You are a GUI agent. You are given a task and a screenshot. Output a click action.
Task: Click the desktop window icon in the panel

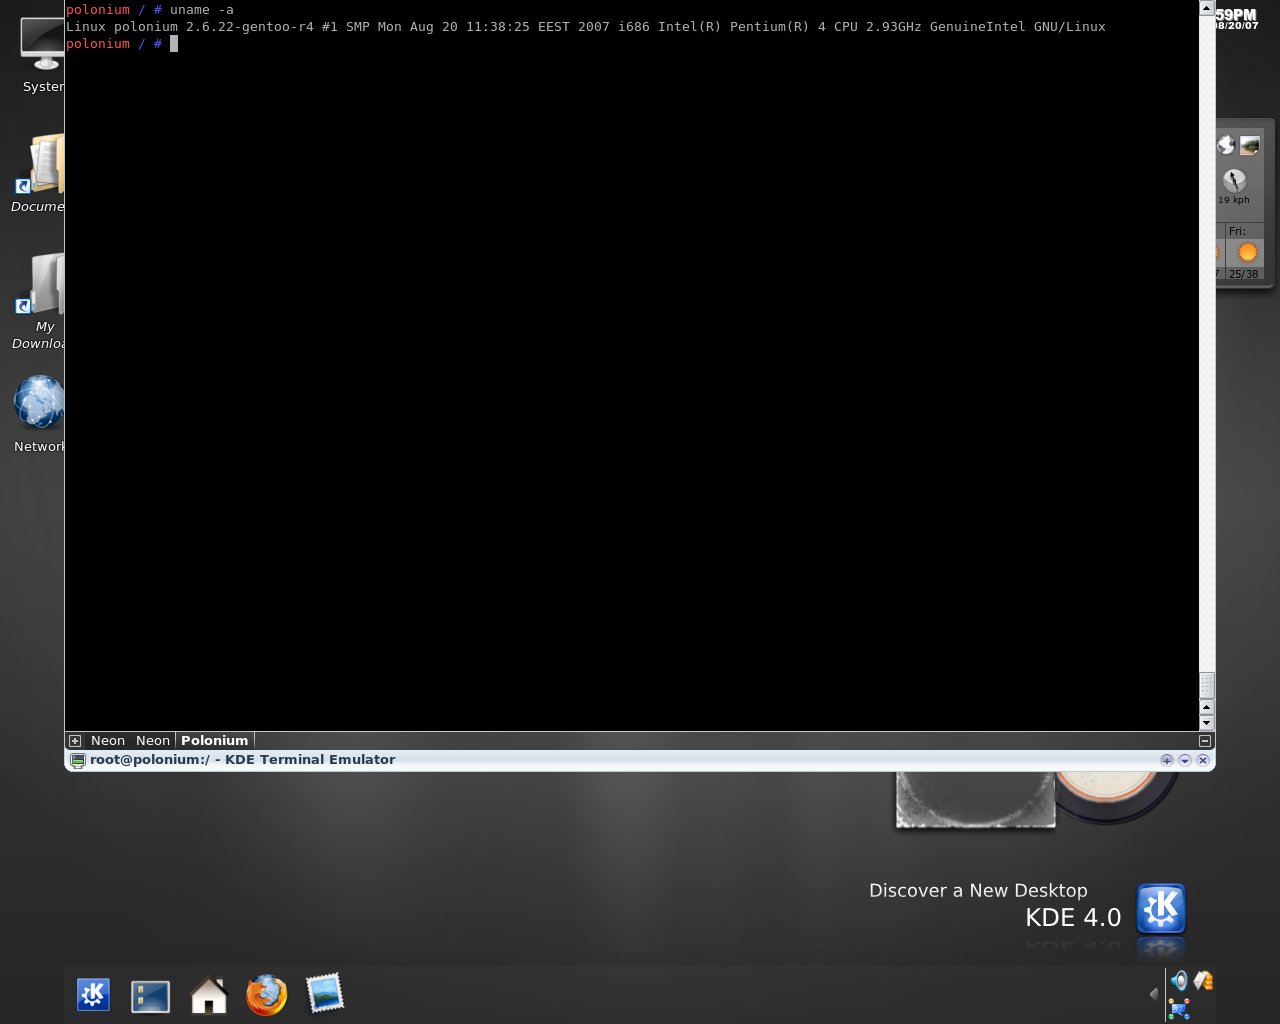coord(150,996)
